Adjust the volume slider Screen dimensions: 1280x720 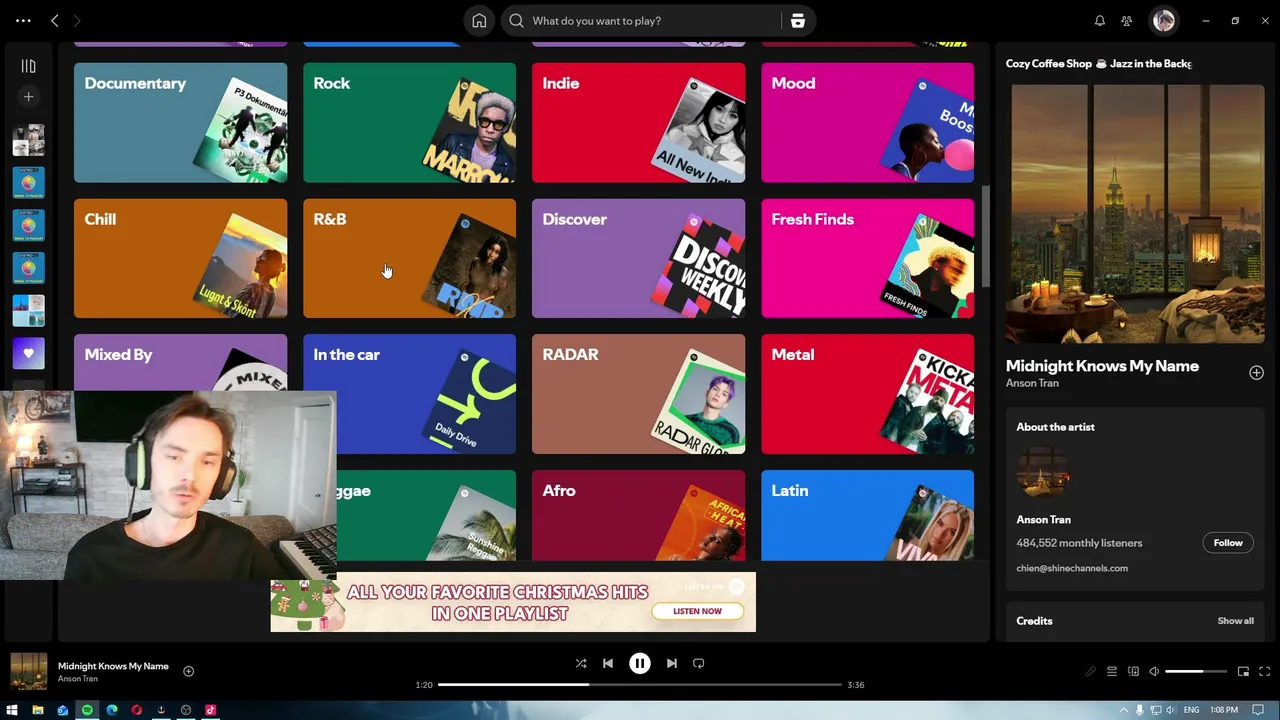[x=1195, y=672]
